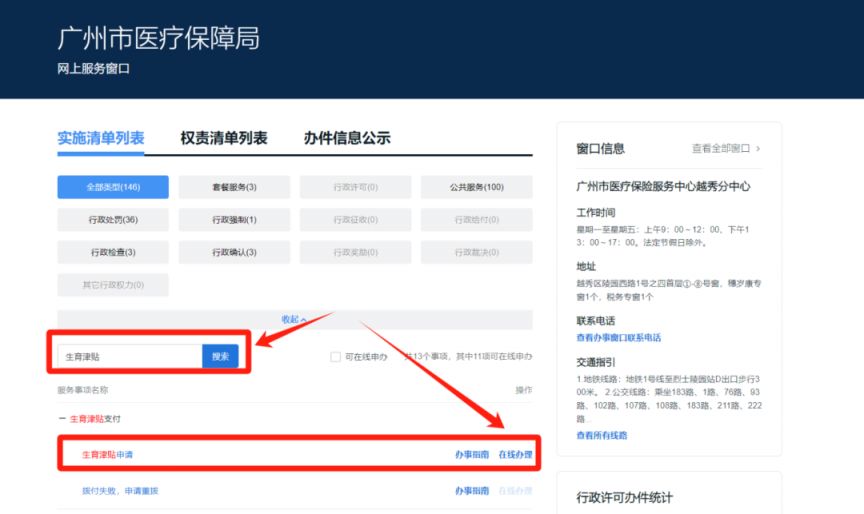This screenshot has width=864, height=514.
Task: Choose the 其它行政权力(0) category
Action: click(113, 285)
